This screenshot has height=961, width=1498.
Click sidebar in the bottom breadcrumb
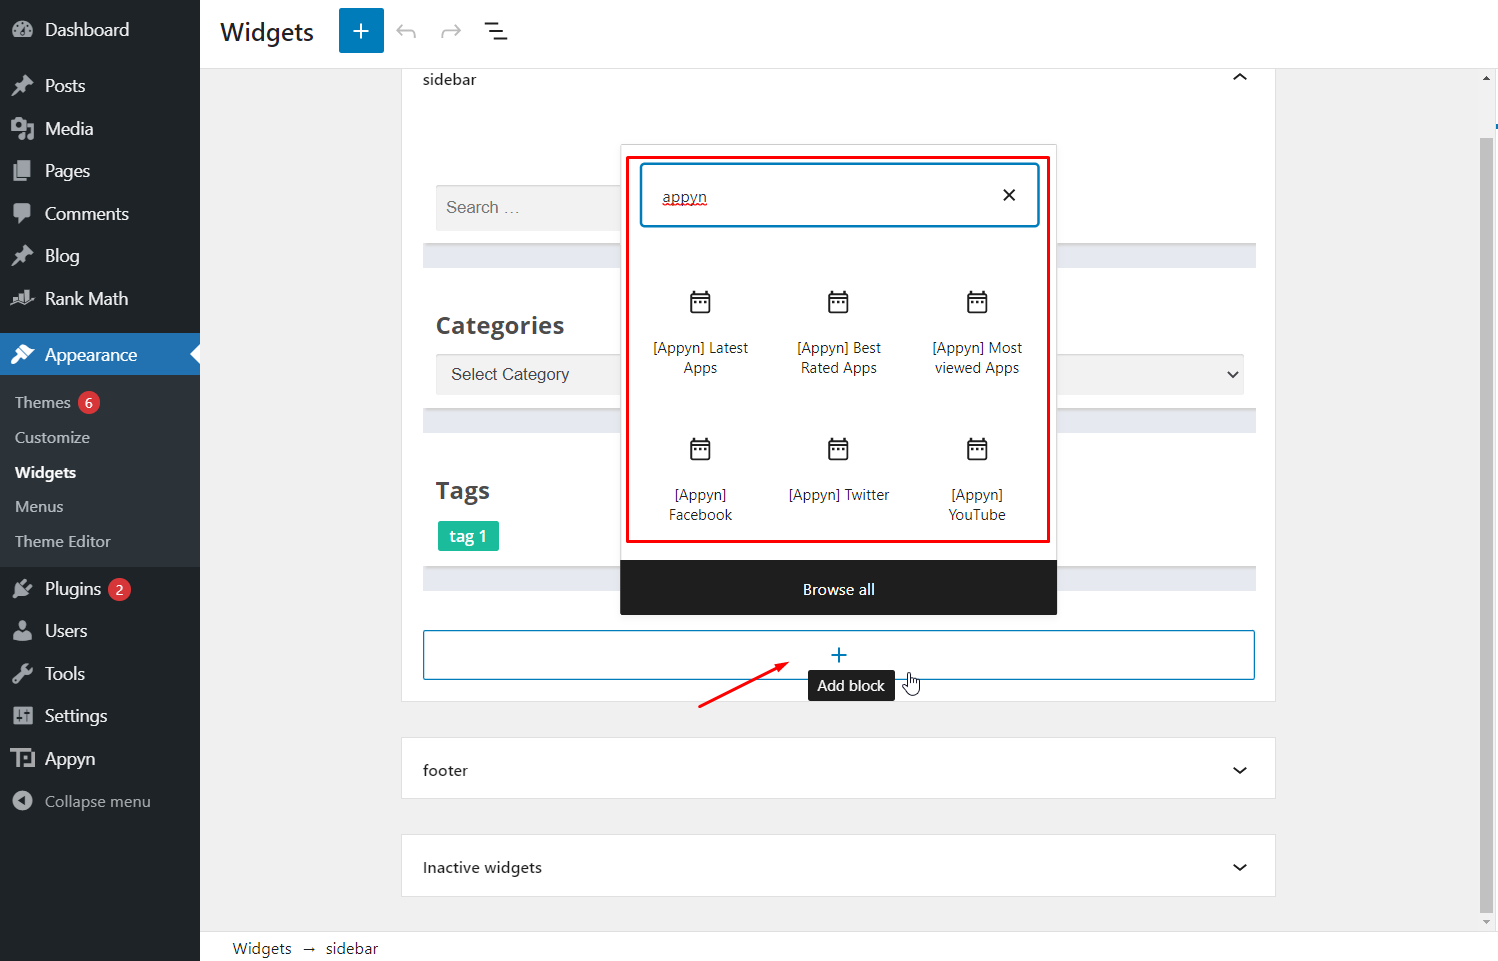[352, 948]
